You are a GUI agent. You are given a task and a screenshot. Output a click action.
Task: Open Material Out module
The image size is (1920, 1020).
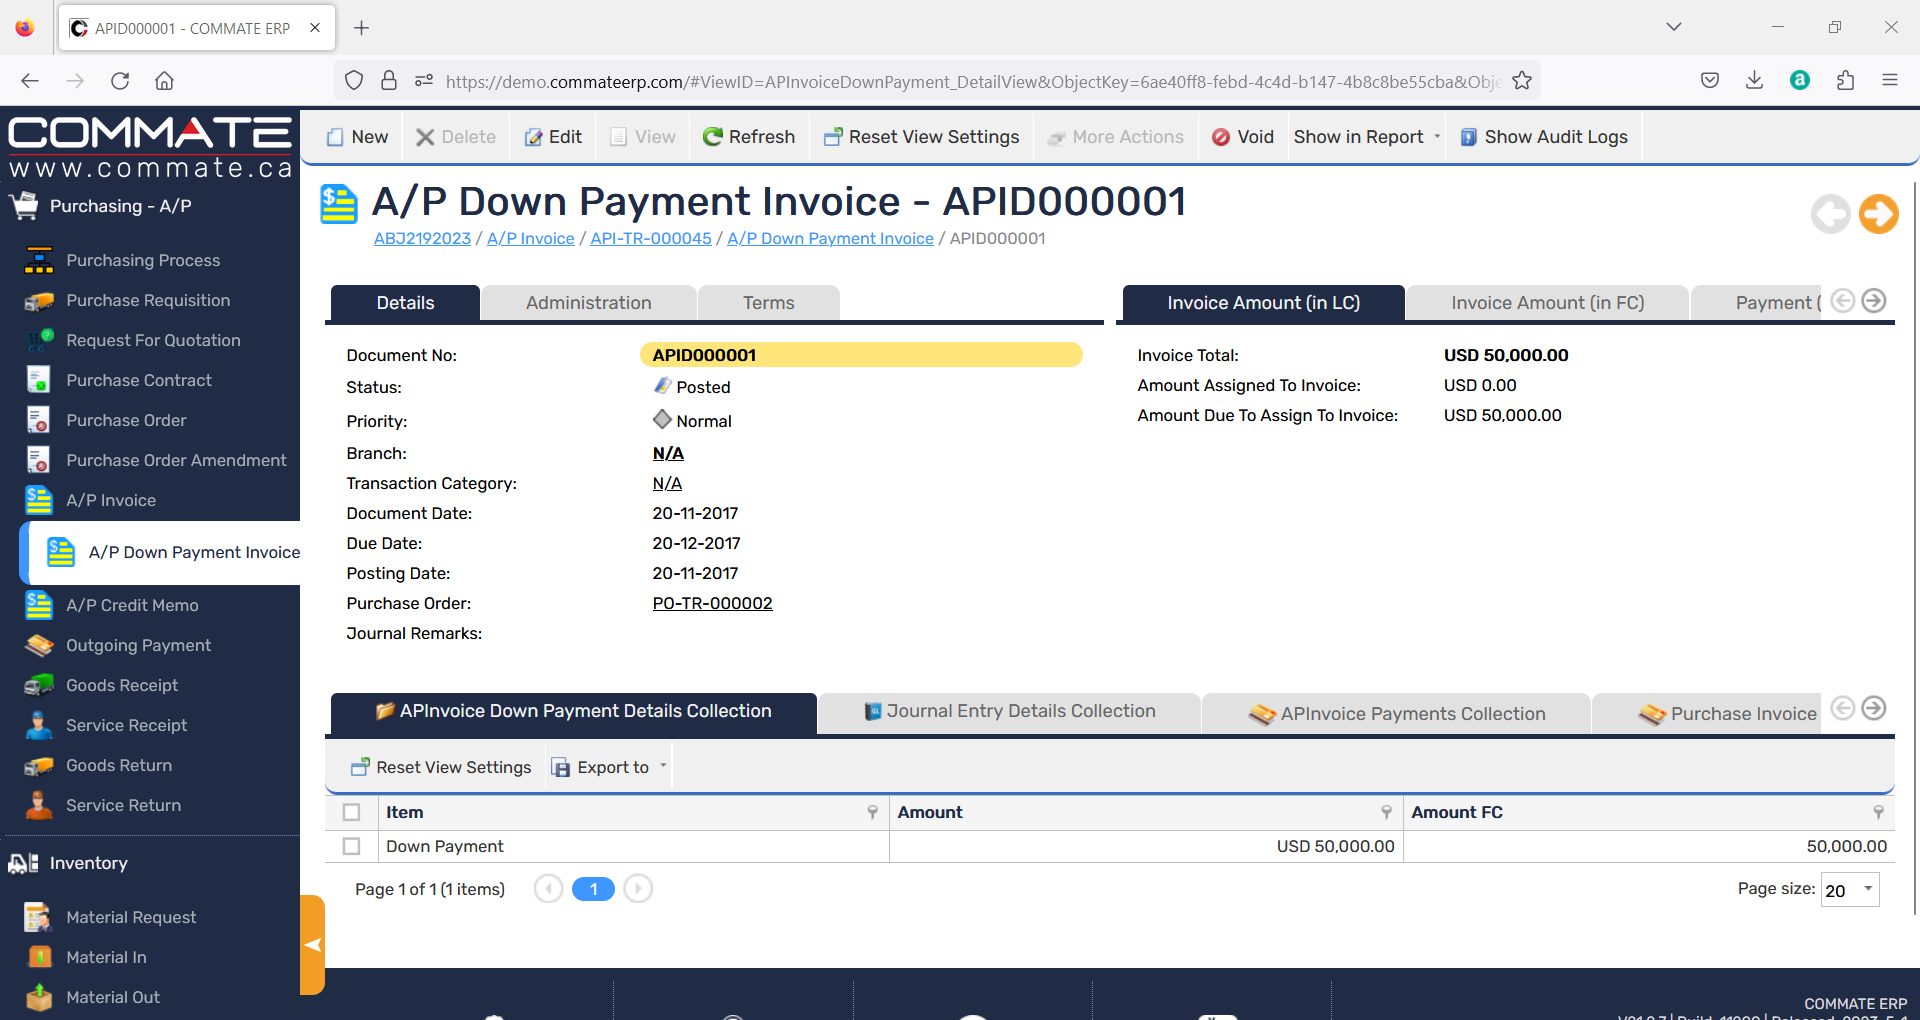(x=113, y=997)
